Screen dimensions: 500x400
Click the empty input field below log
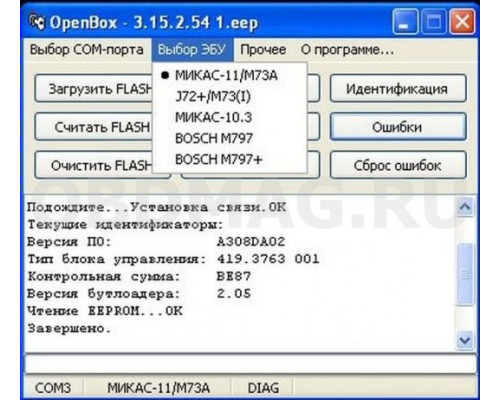pyautogui.click(x=251, y=364)
